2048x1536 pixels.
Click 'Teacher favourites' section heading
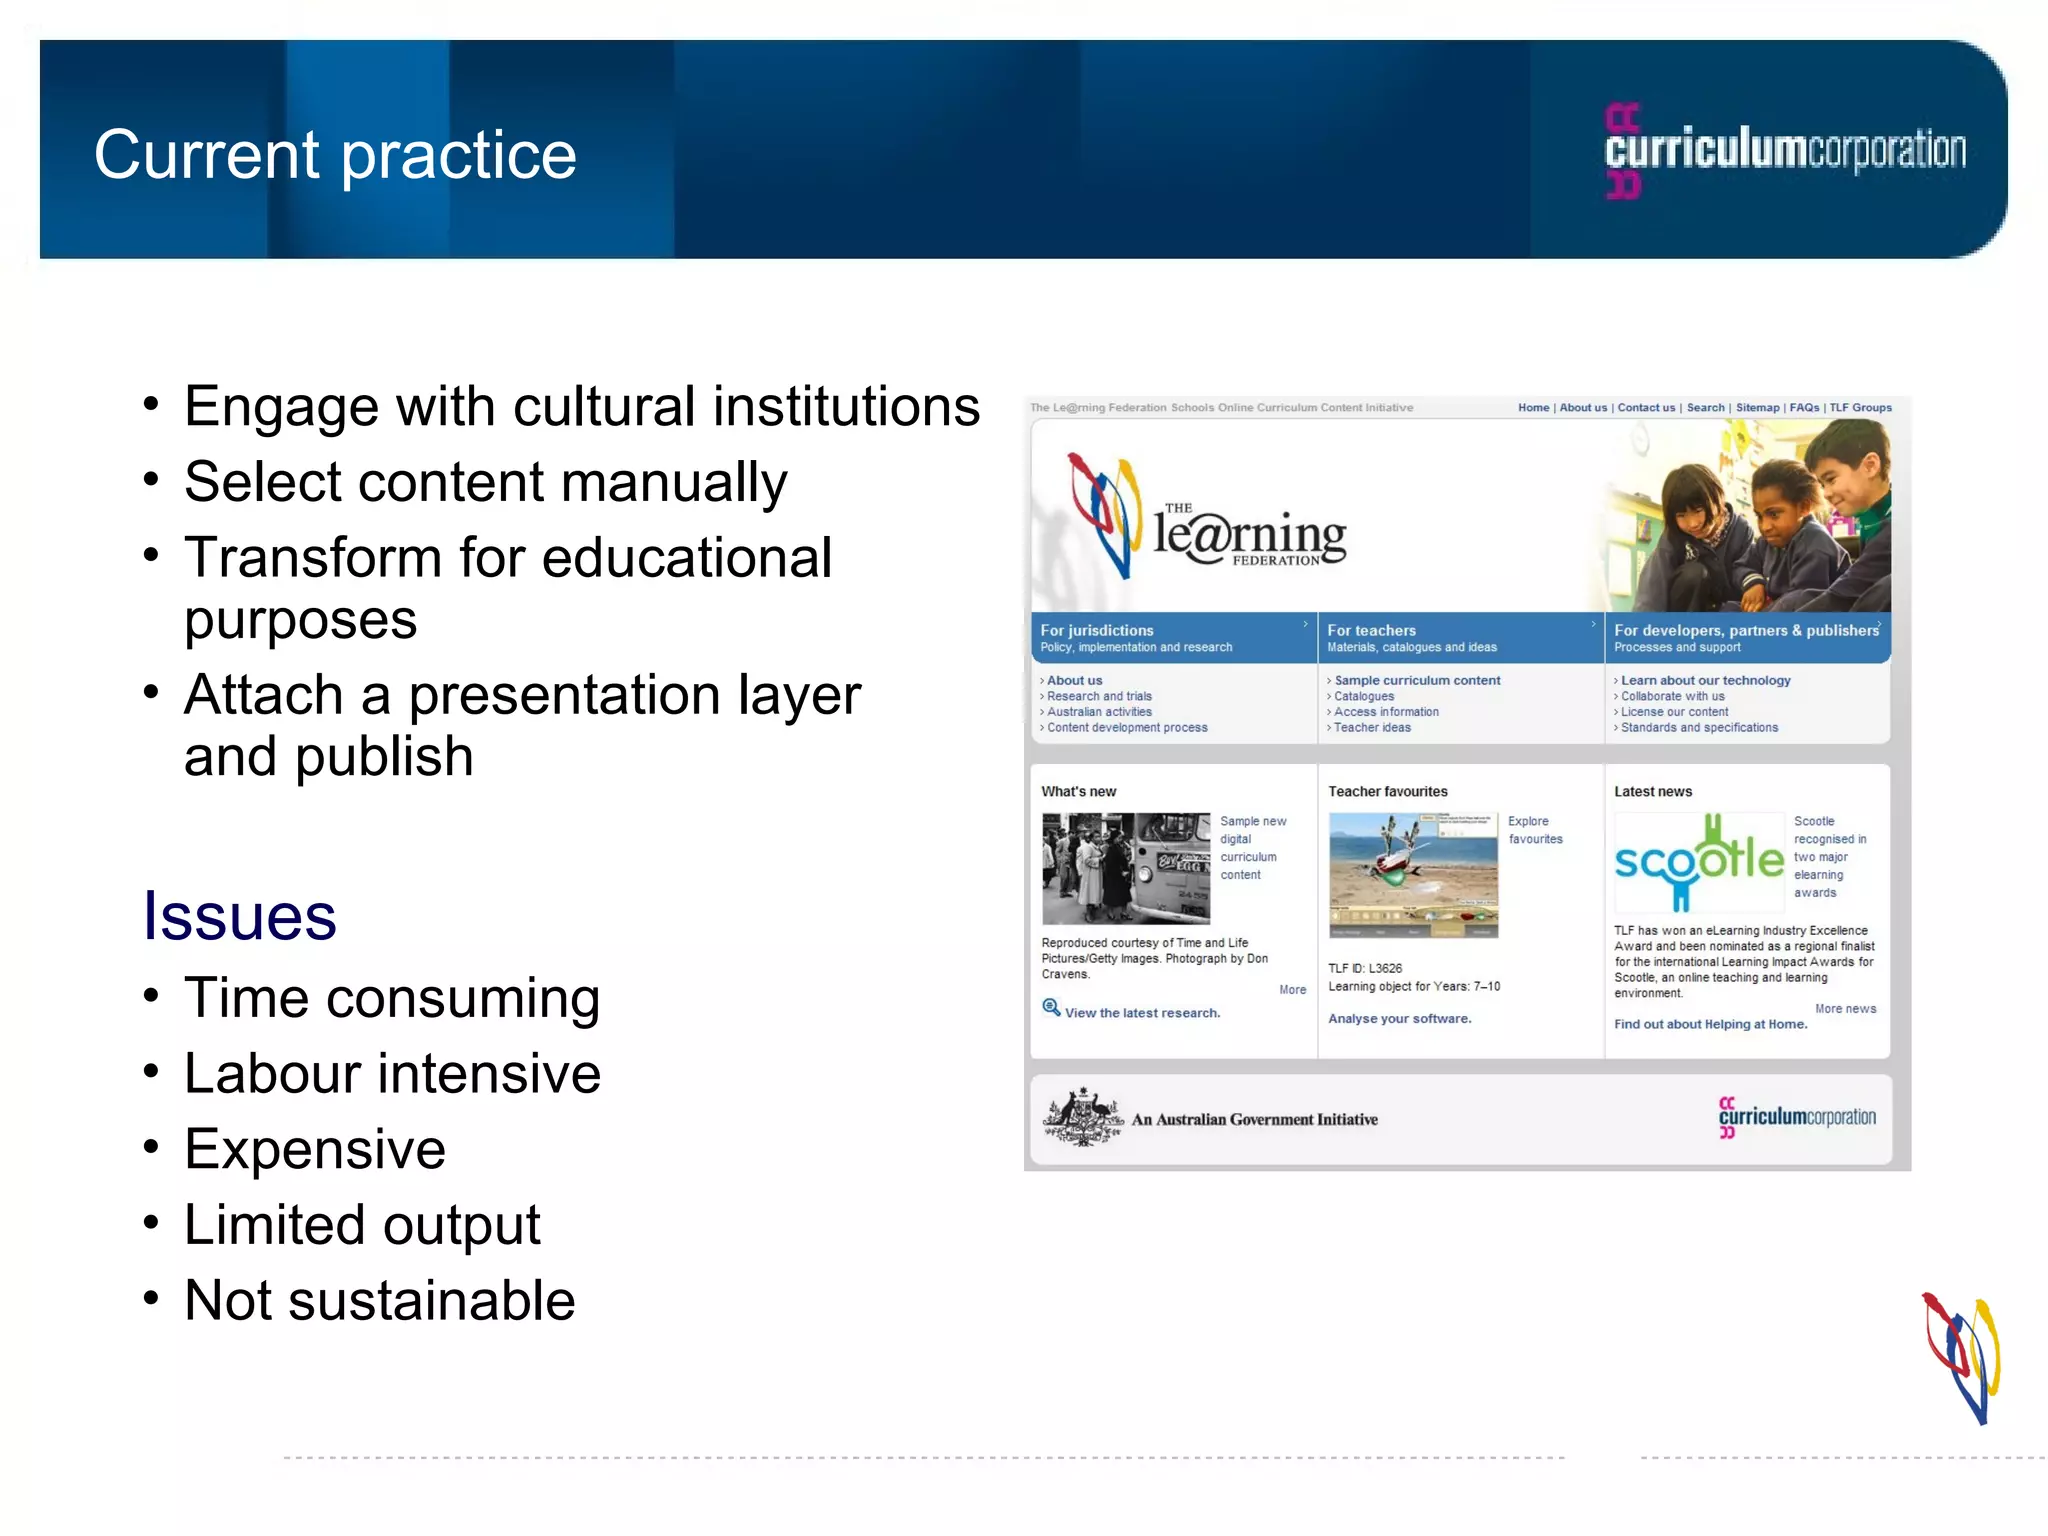pyautogui.click(x=1387, y=792)
